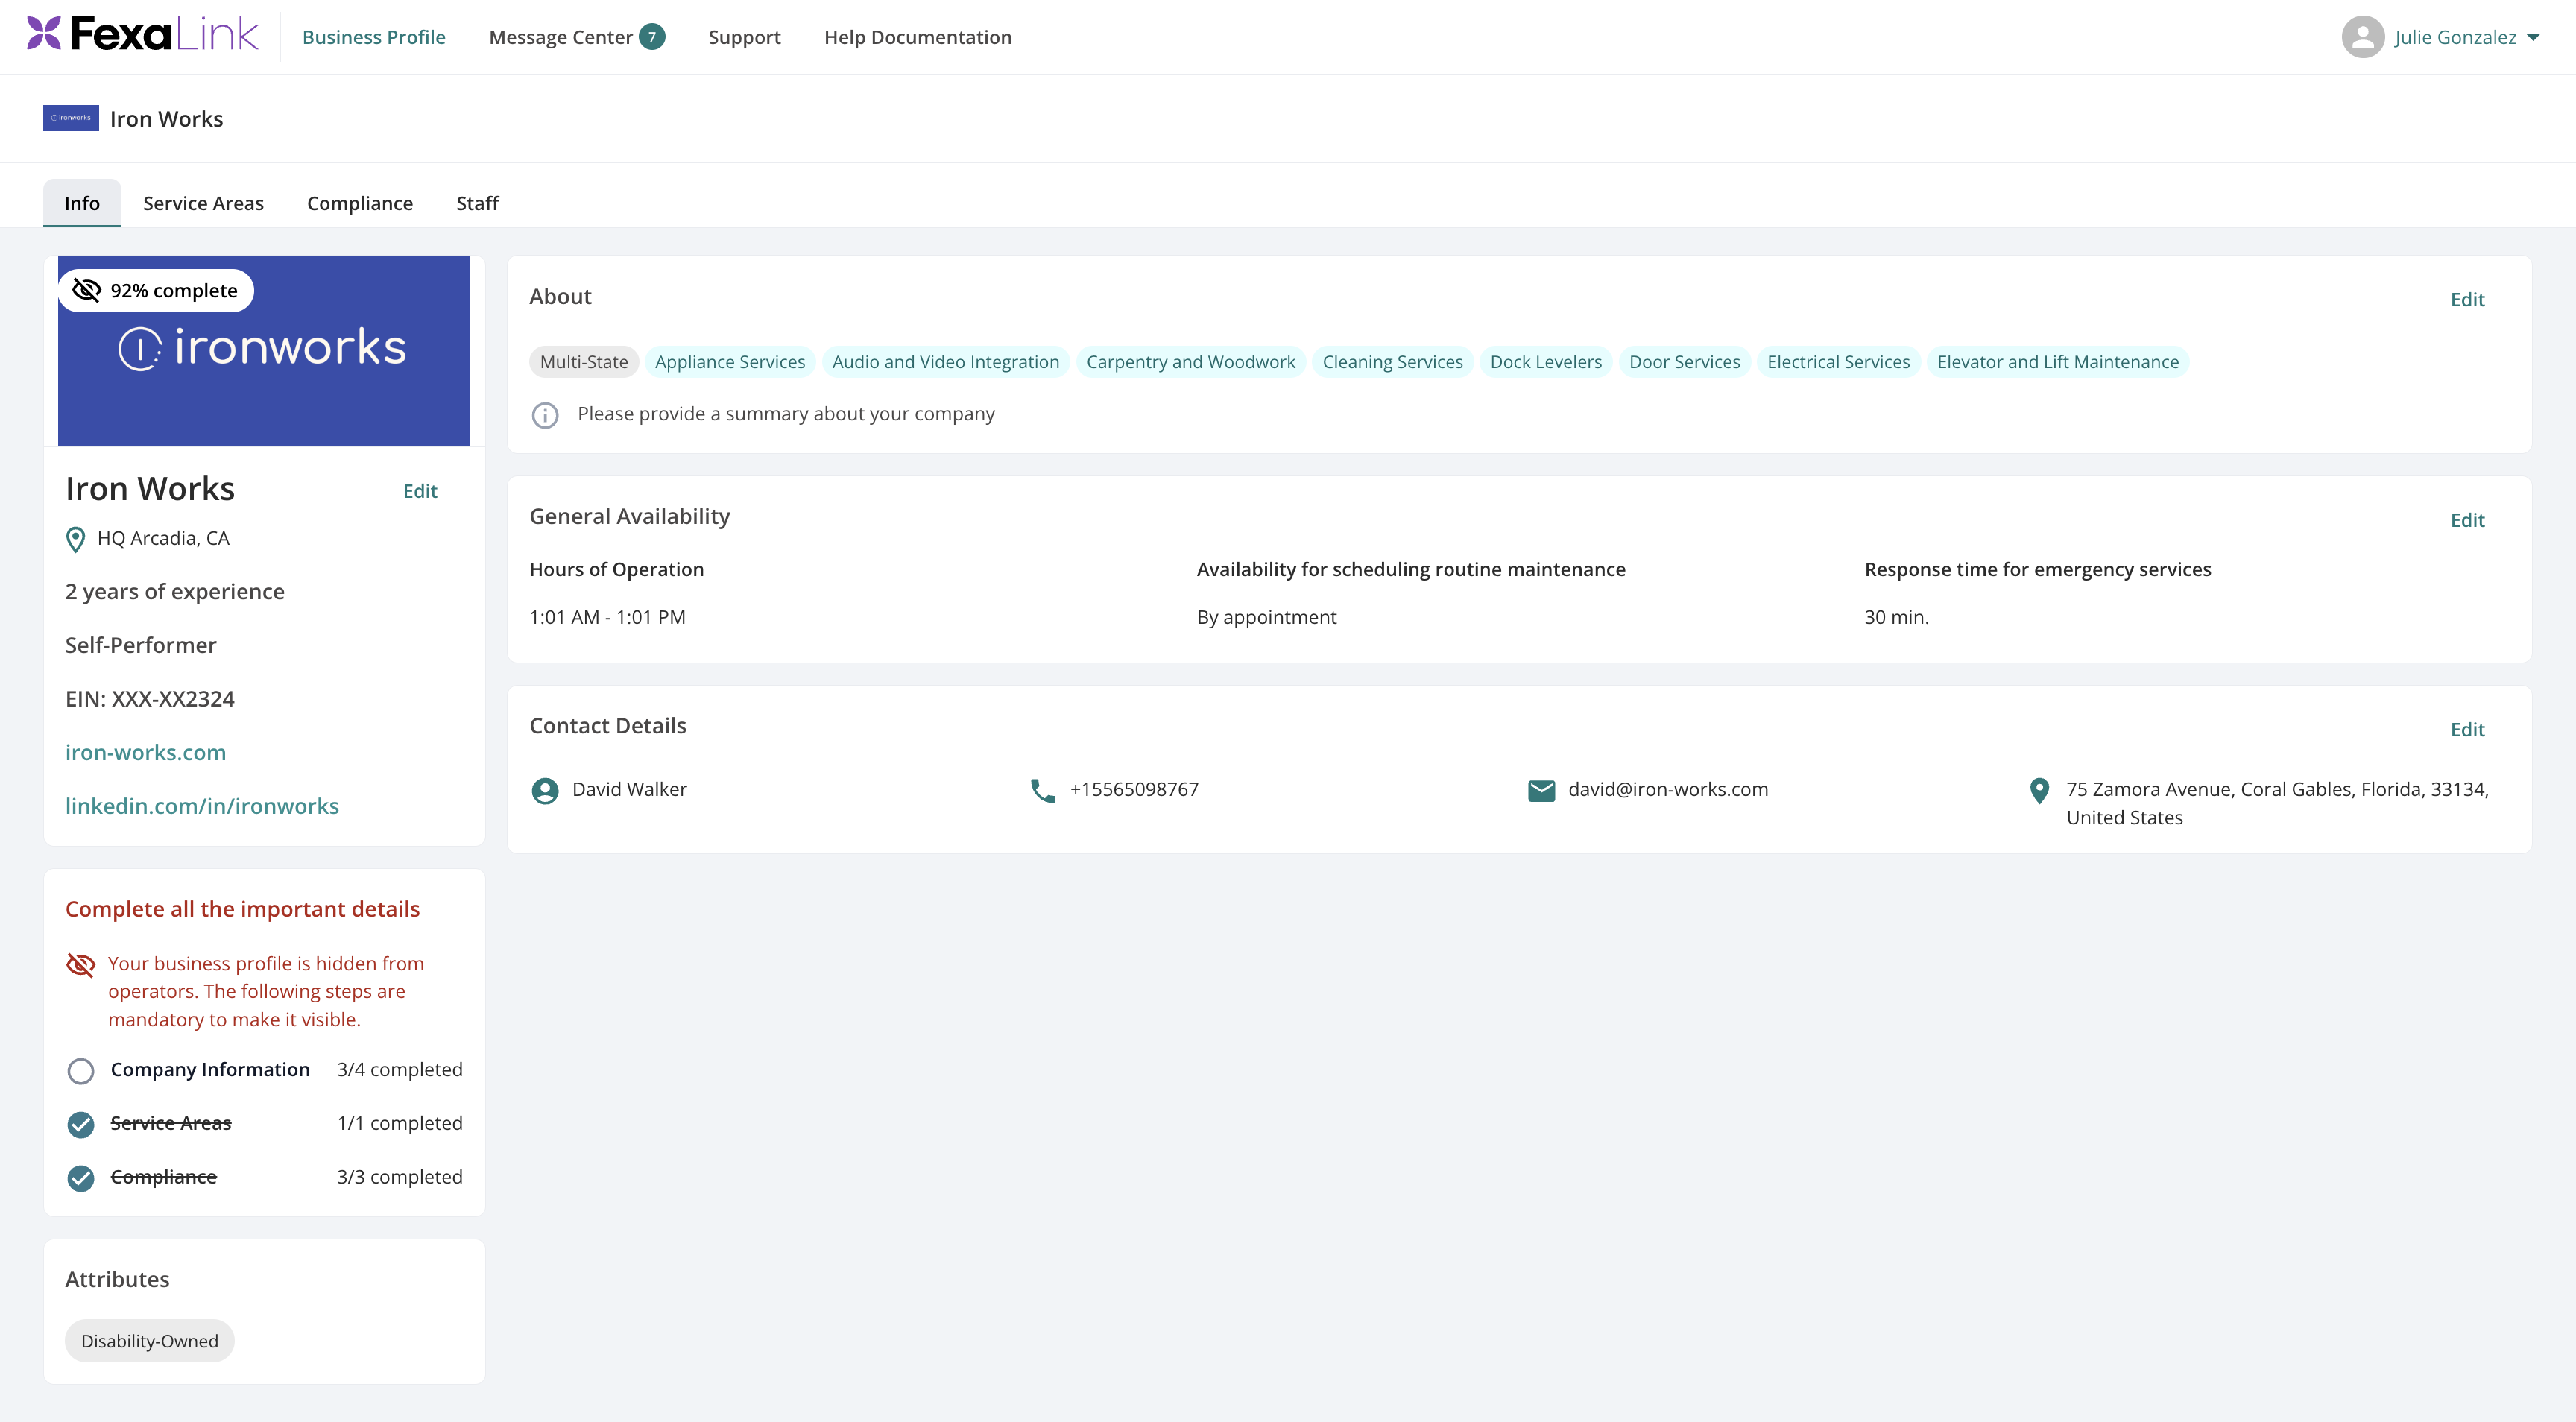Click the red hidden-profile eye icon

[81, 964]
